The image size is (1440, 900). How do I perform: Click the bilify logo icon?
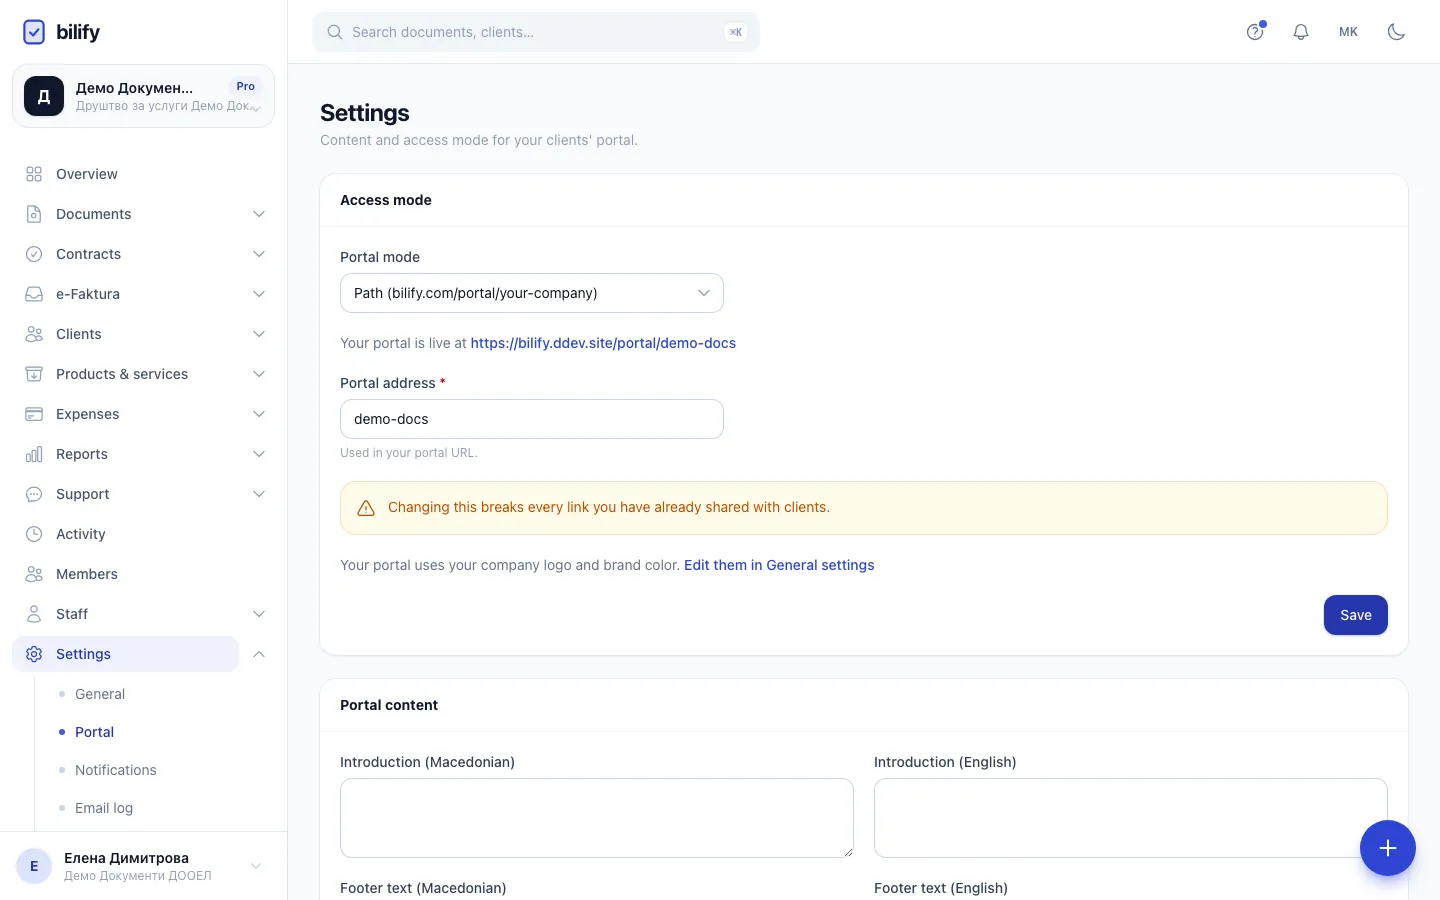pos(34,32)
